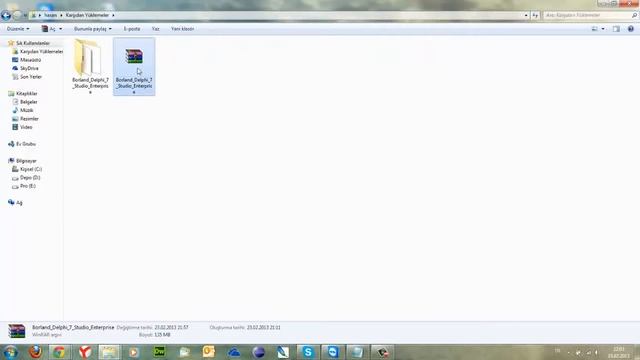Image resolution: width=640 pixels, height=360 pixels.
Task: Click the Windows Explorer taskbar icon
Action: coord(109,352)
